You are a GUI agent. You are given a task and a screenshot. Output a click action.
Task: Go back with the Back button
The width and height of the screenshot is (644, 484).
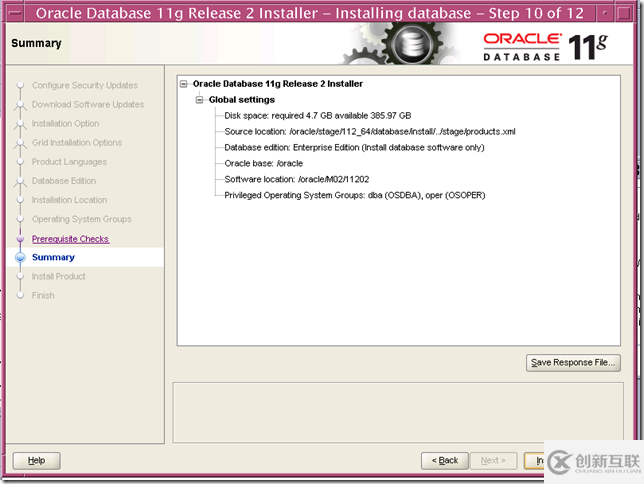pyautogui.click(x=445, y=461)
